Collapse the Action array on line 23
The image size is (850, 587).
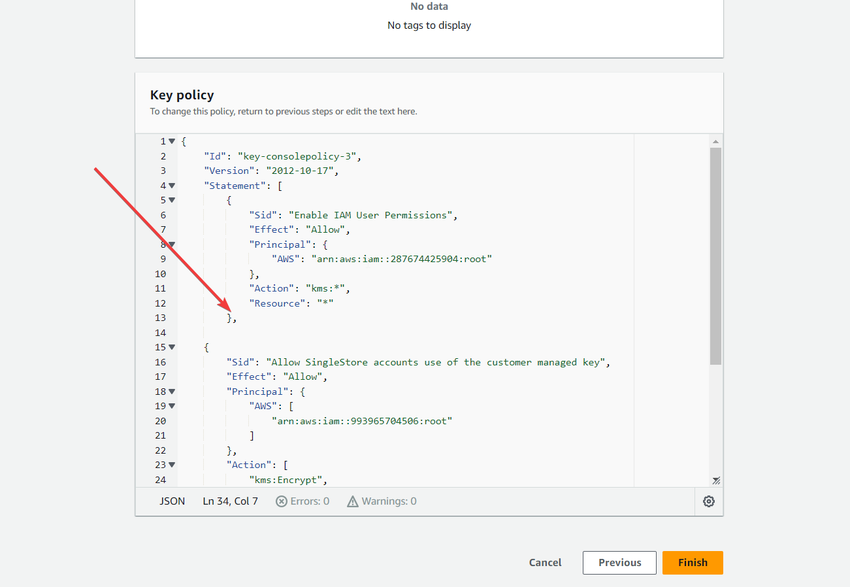171,464
